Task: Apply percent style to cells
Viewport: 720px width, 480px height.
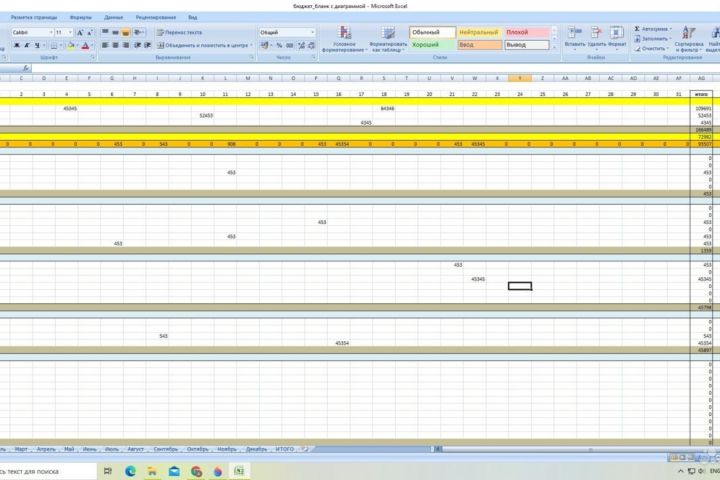Action: click(279, 45)
